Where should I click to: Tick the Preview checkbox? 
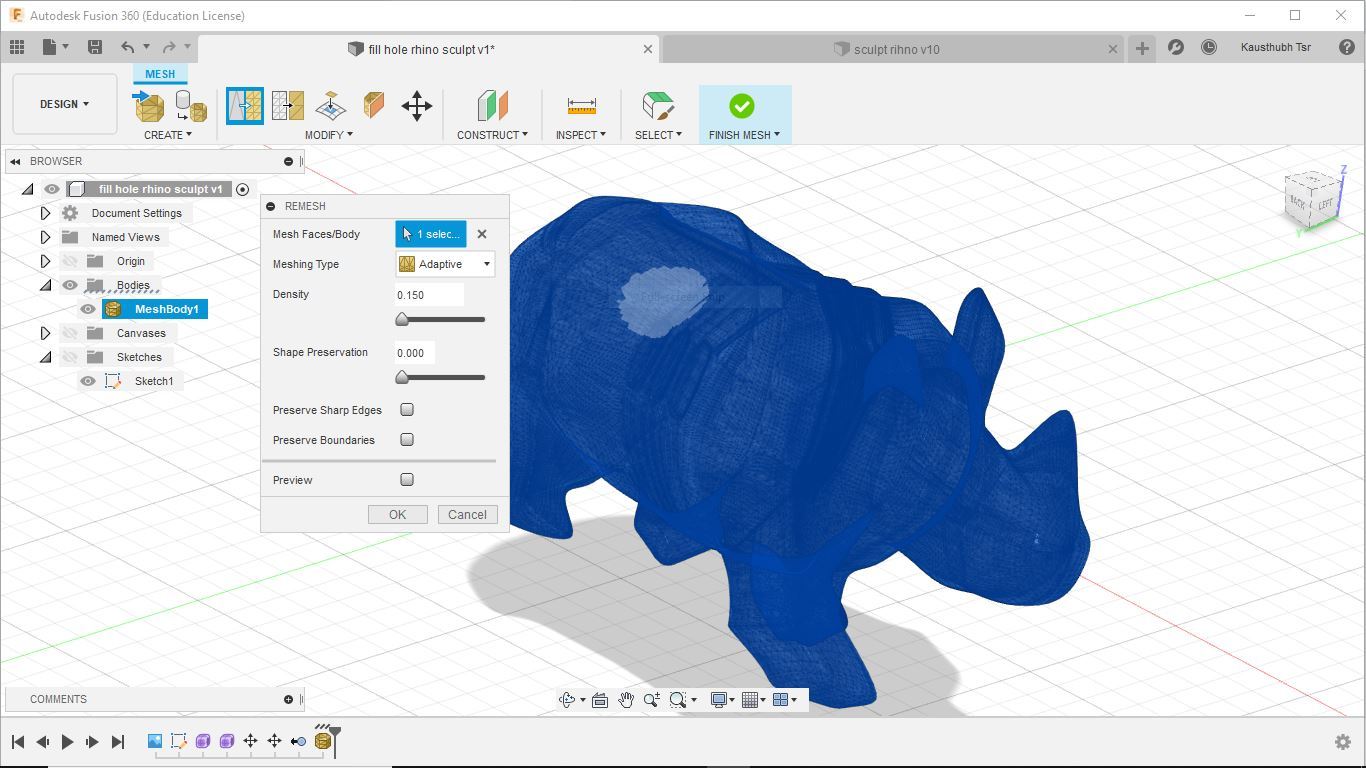tap(407, 480)
